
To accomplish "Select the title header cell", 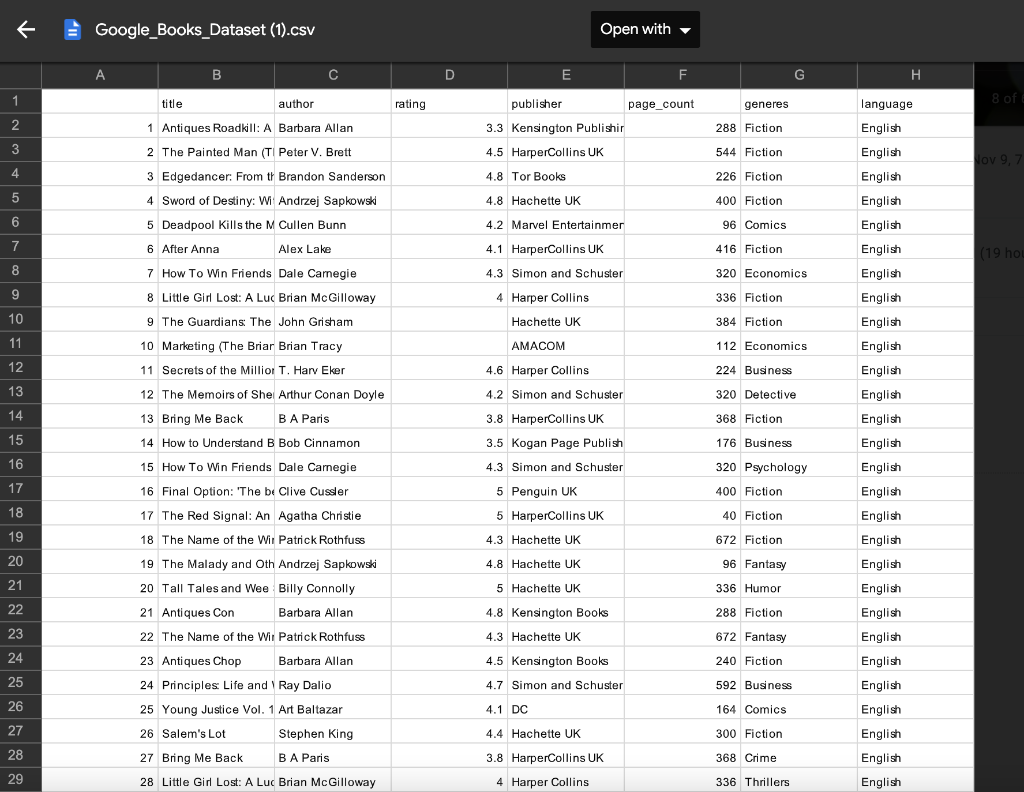I will 216,103.
